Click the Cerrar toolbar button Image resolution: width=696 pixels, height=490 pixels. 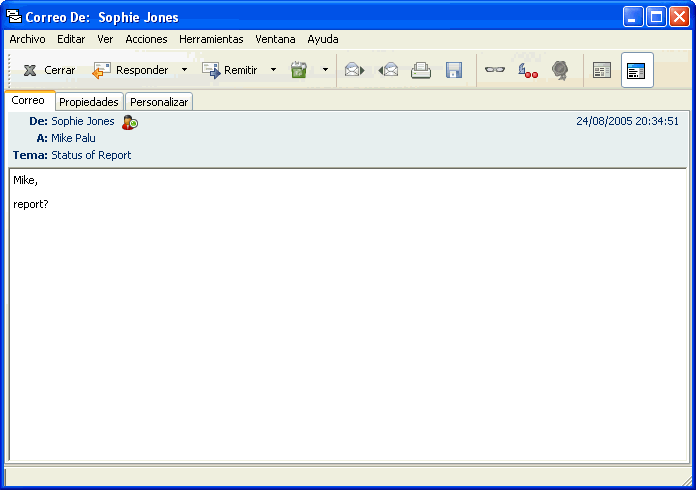[x=49, y=70]
